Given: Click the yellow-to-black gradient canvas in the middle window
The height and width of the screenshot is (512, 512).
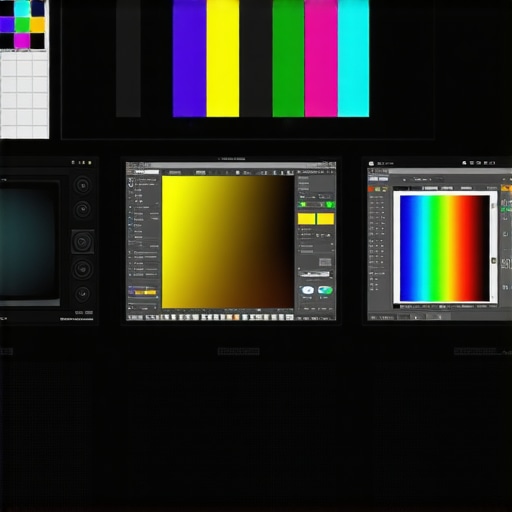Looking at the screenshot, I should 228,242.
